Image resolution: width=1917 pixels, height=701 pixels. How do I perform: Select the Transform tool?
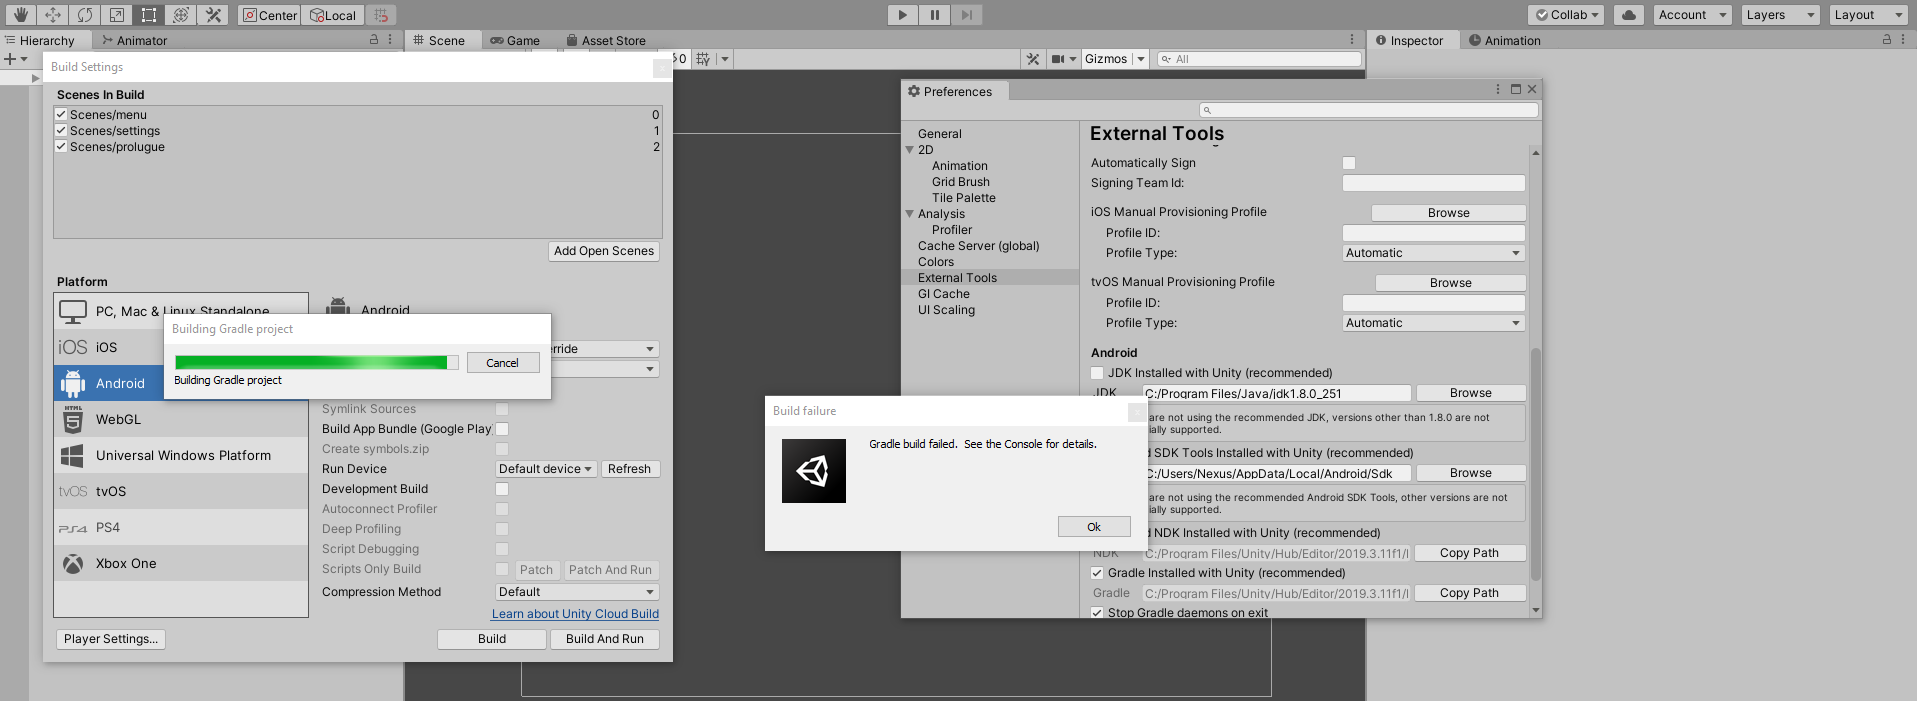[180, 15]
